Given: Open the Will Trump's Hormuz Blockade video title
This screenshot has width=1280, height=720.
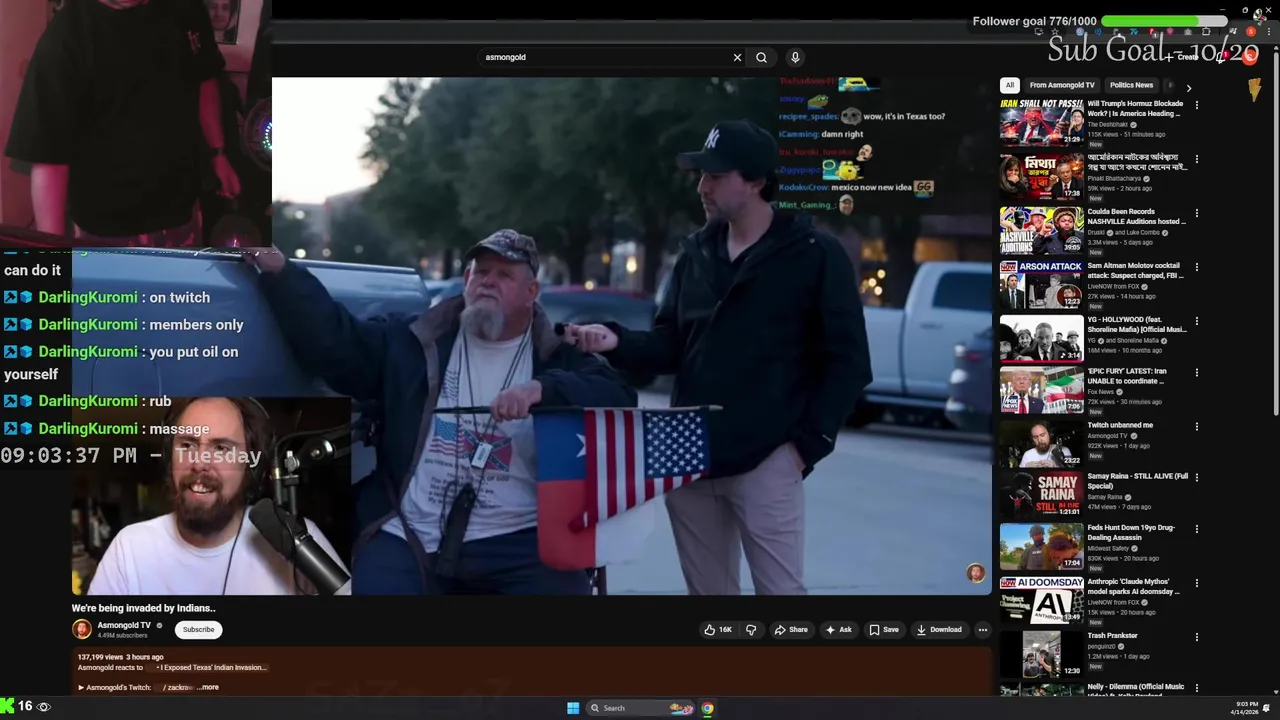Looking at the screenshot, I should click(x=1135, y=108).
